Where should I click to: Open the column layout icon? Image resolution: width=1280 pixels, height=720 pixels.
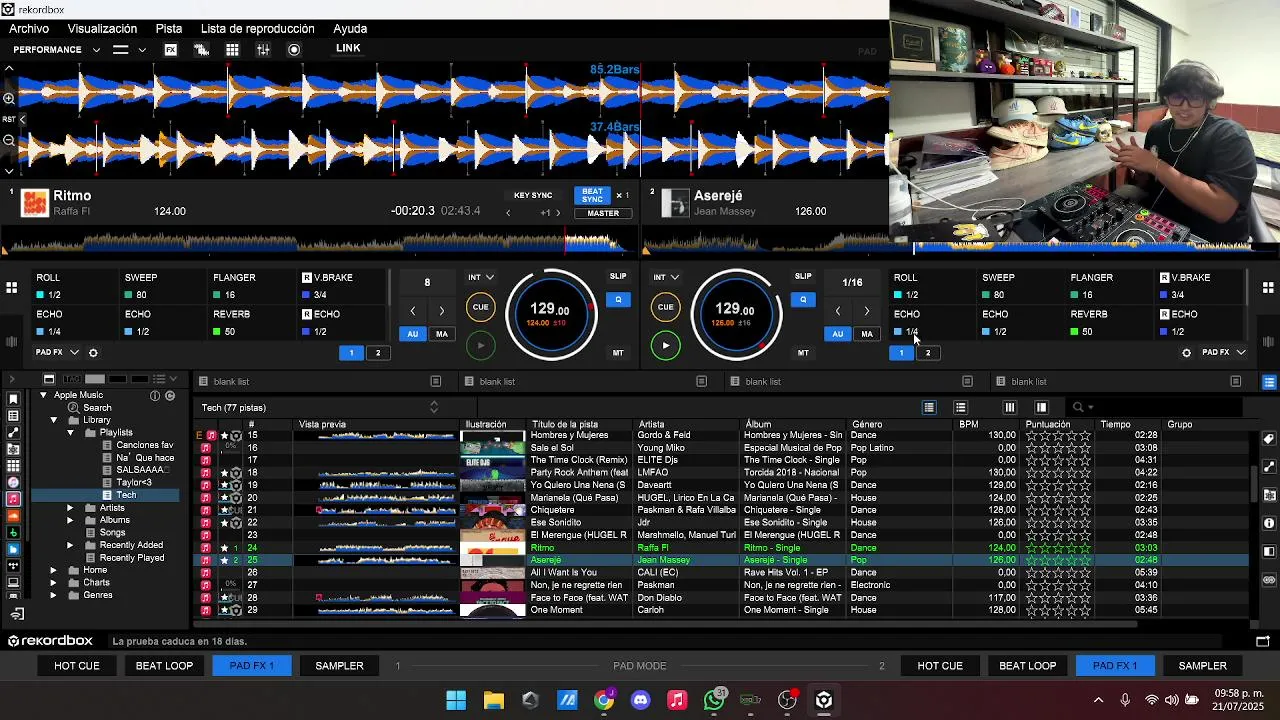[x=1010, y=407]
